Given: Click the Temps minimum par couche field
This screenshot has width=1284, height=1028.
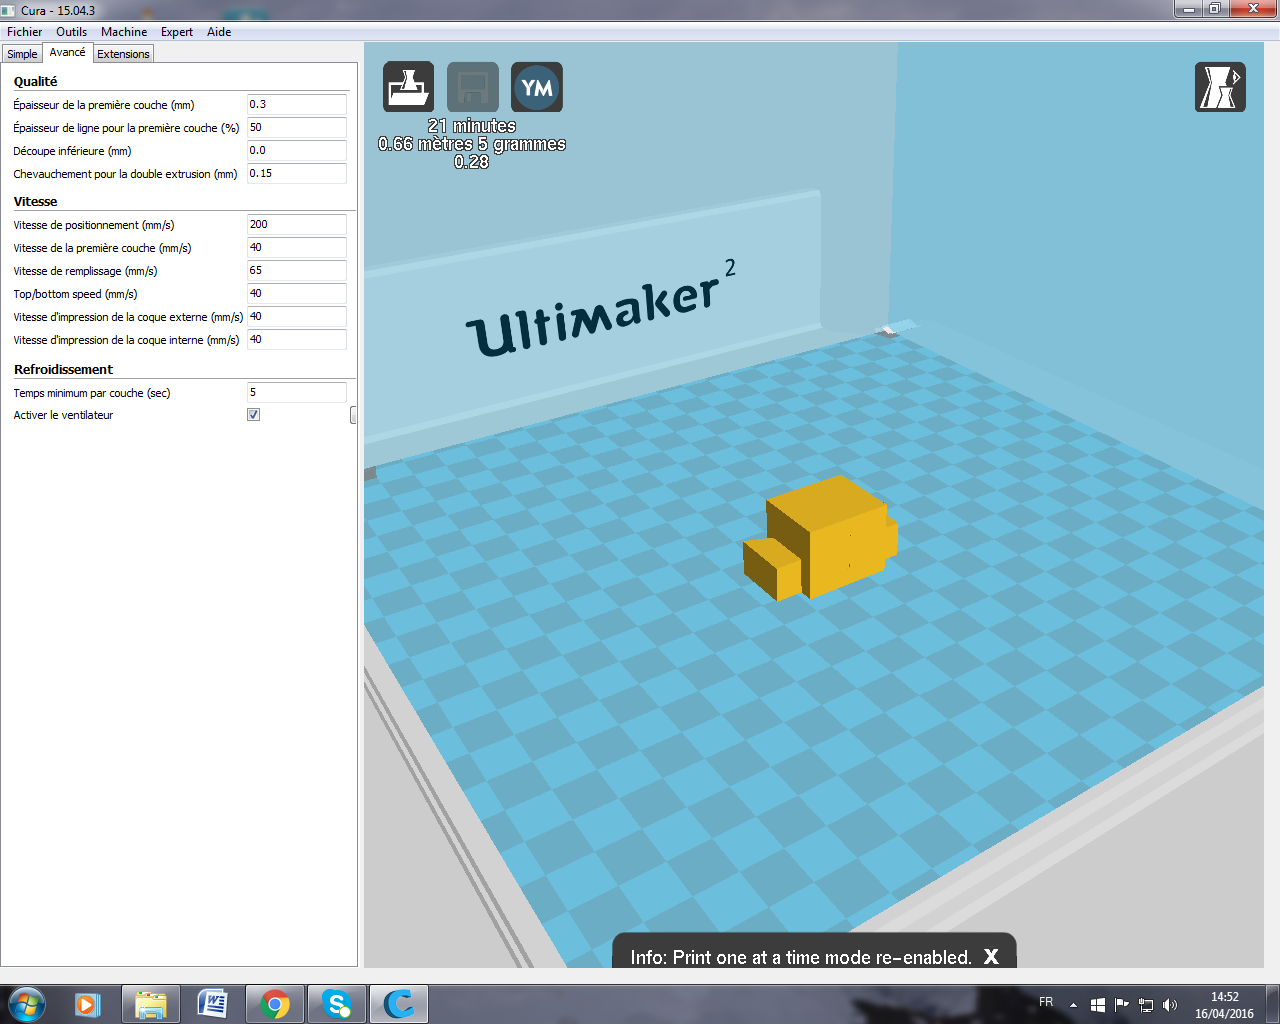Looking at the screenshot, I should point(297,393).
